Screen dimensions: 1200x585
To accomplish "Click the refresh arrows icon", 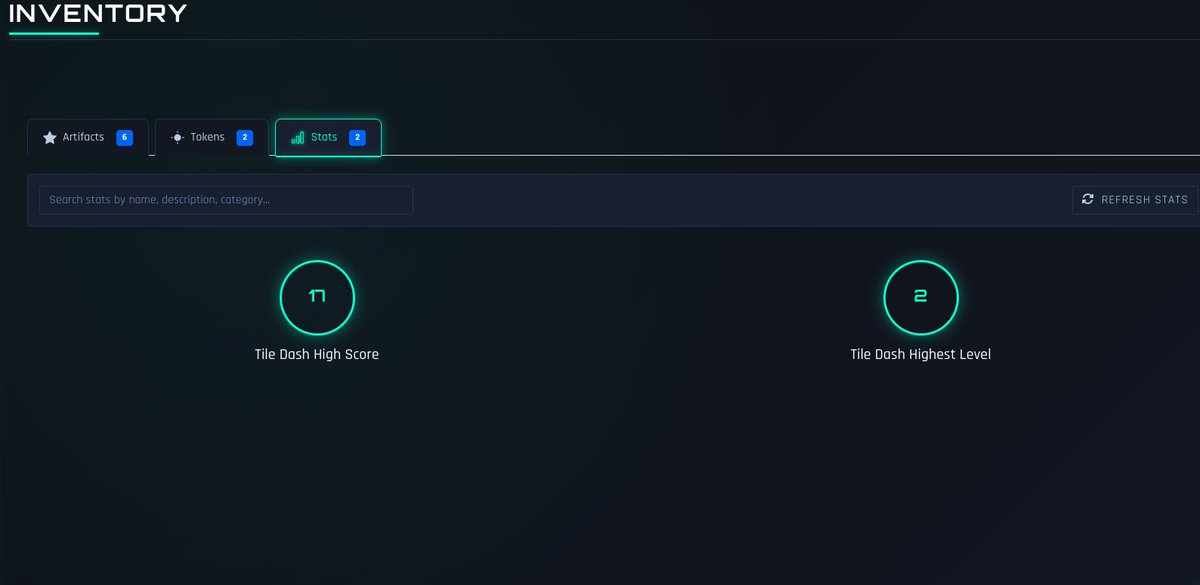I will pos(1088,200).
